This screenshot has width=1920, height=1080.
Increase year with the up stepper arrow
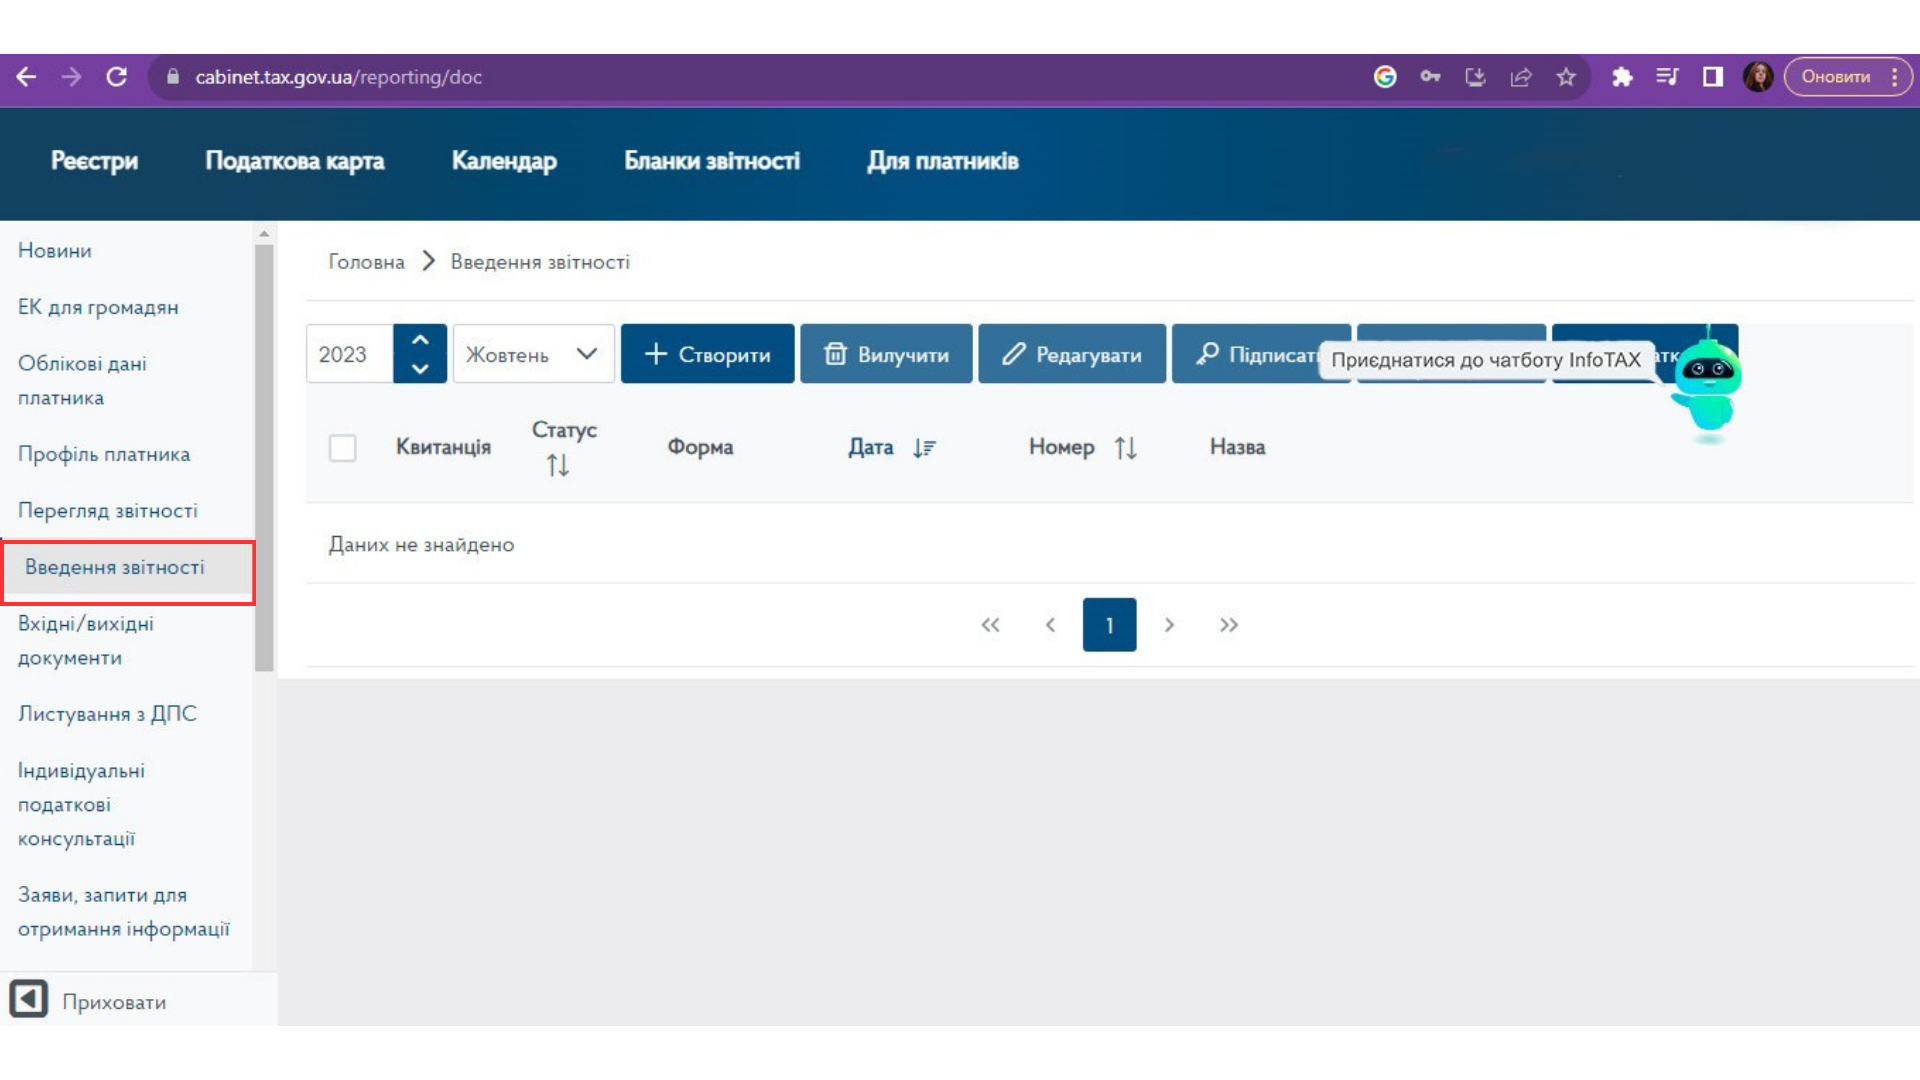pos(420,340)
